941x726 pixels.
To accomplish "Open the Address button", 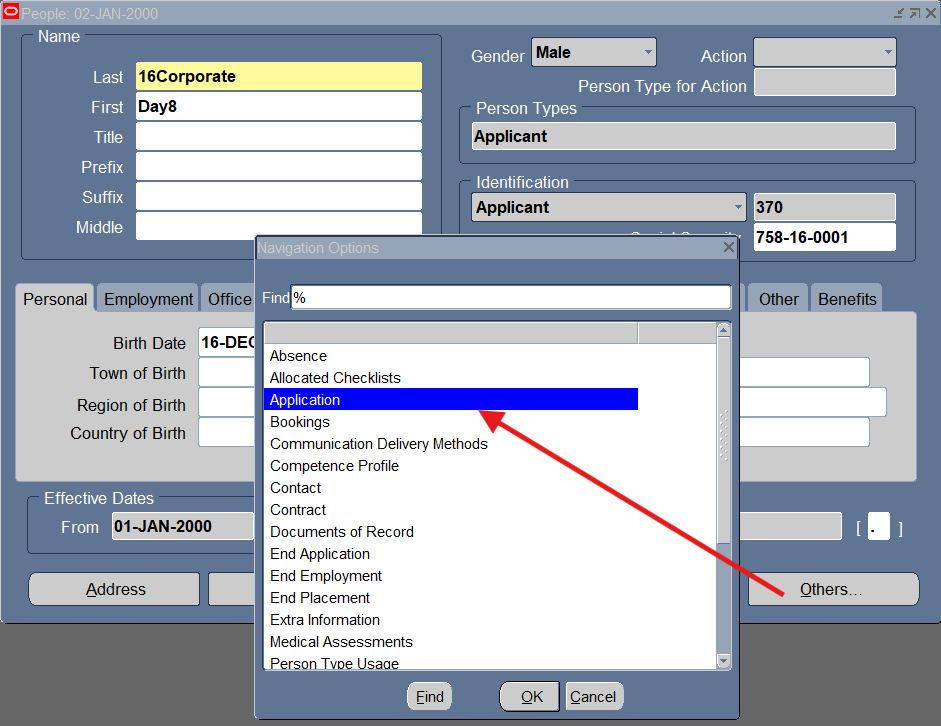I will [x=115, y=590].
